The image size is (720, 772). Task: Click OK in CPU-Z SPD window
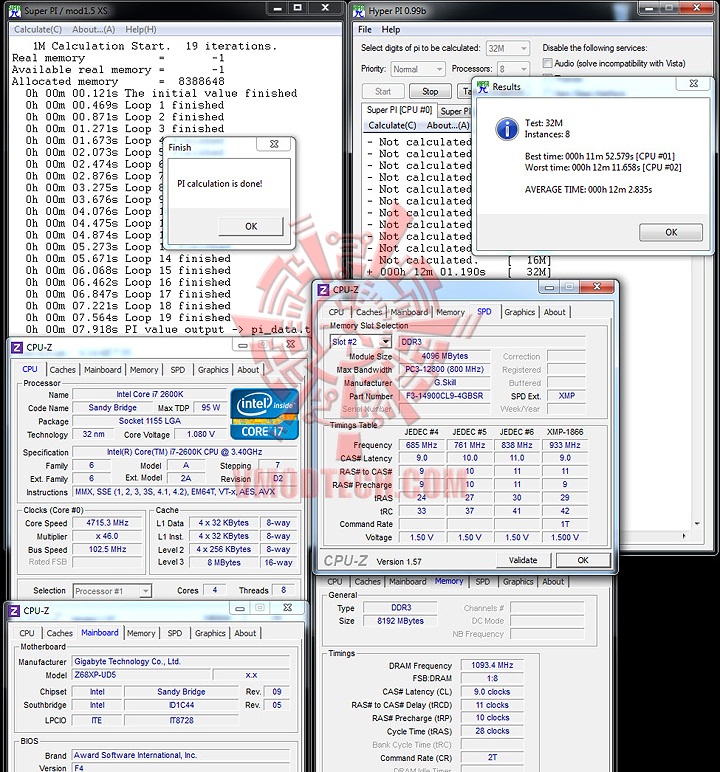tap(583, 560)
